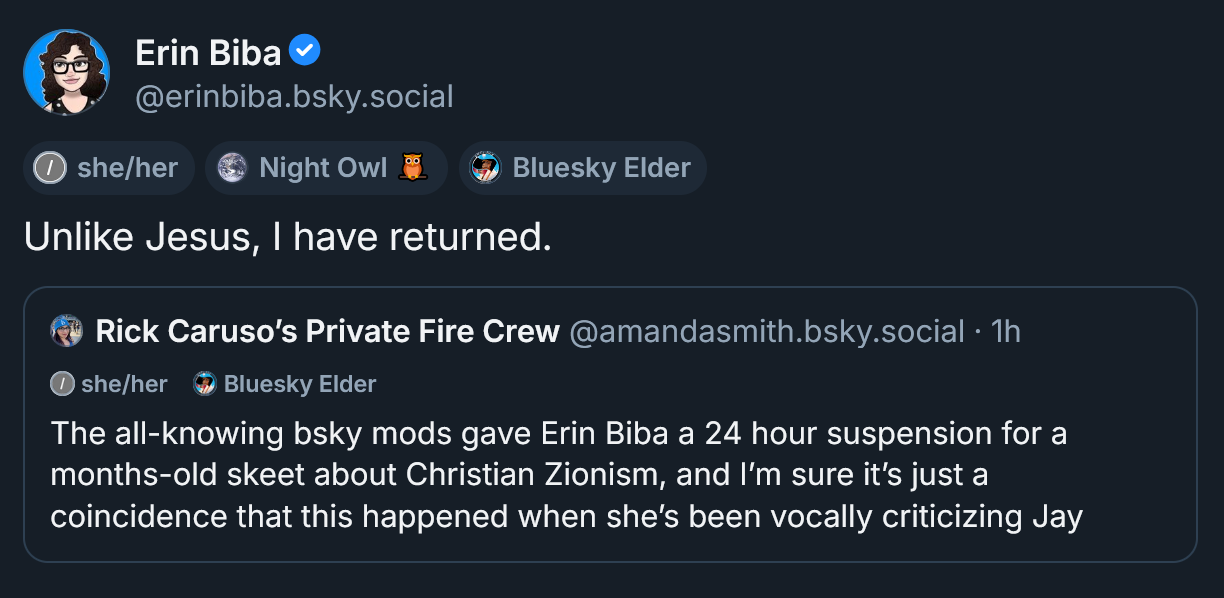Viewport: 1224px width, 598px height.
Task: Click the 1h timestamp on quoted post
Action: coord(1005,332)
